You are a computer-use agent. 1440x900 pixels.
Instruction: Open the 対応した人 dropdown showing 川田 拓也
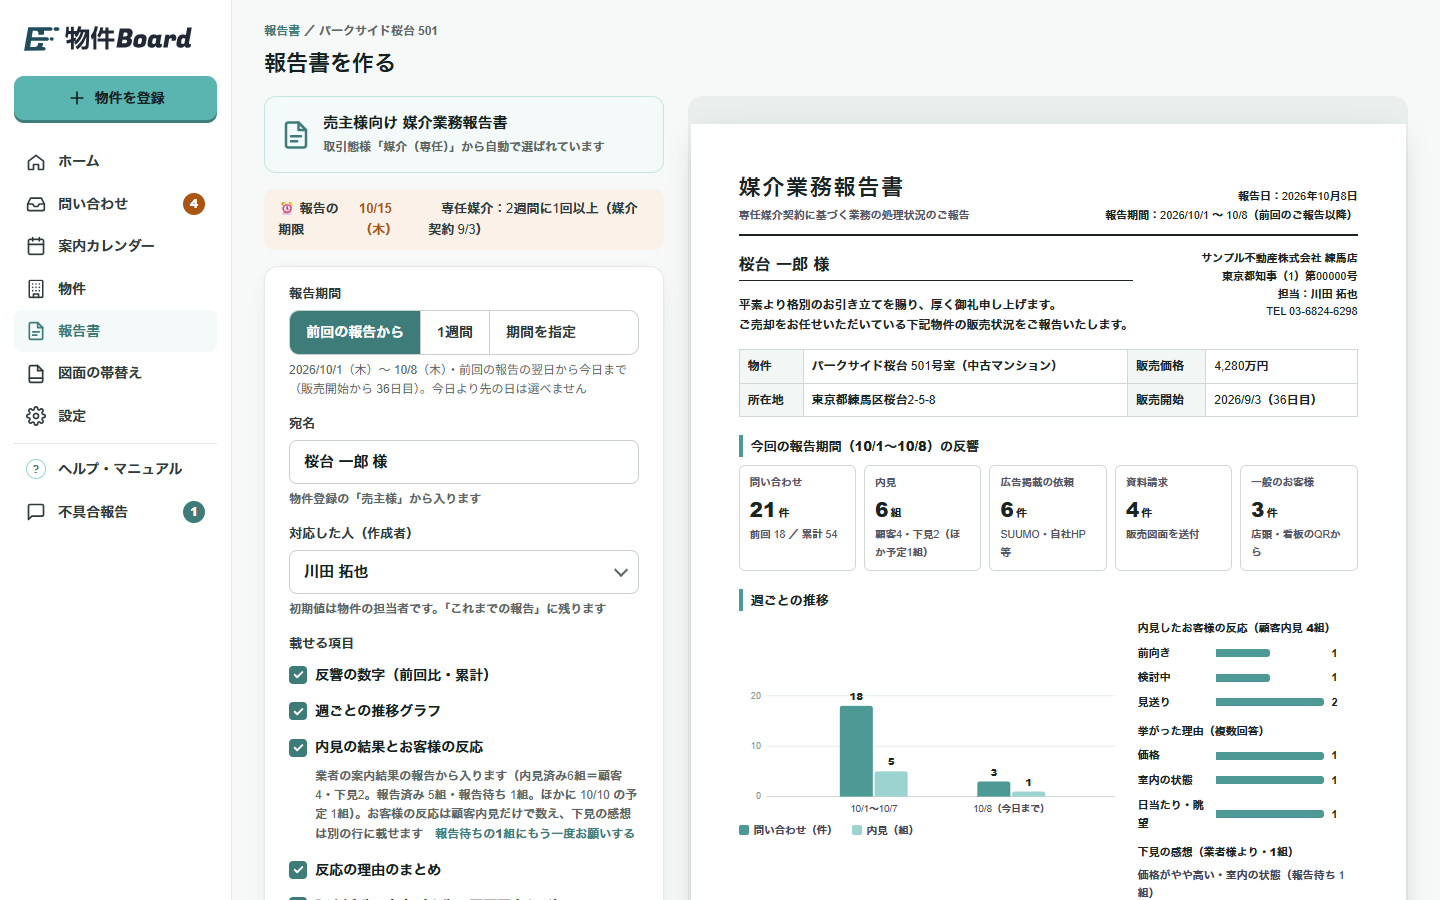tap(464, 572)
